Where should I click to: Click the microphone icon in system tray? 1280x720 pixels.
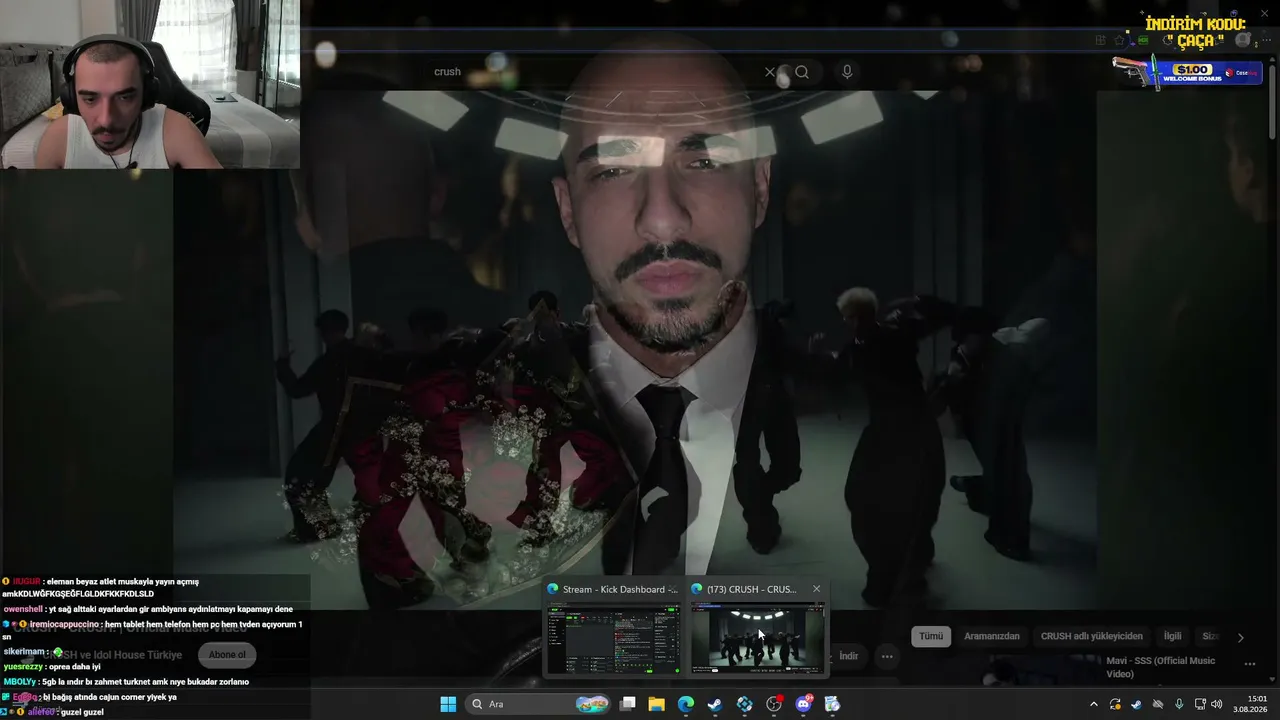click(1179, 704)
